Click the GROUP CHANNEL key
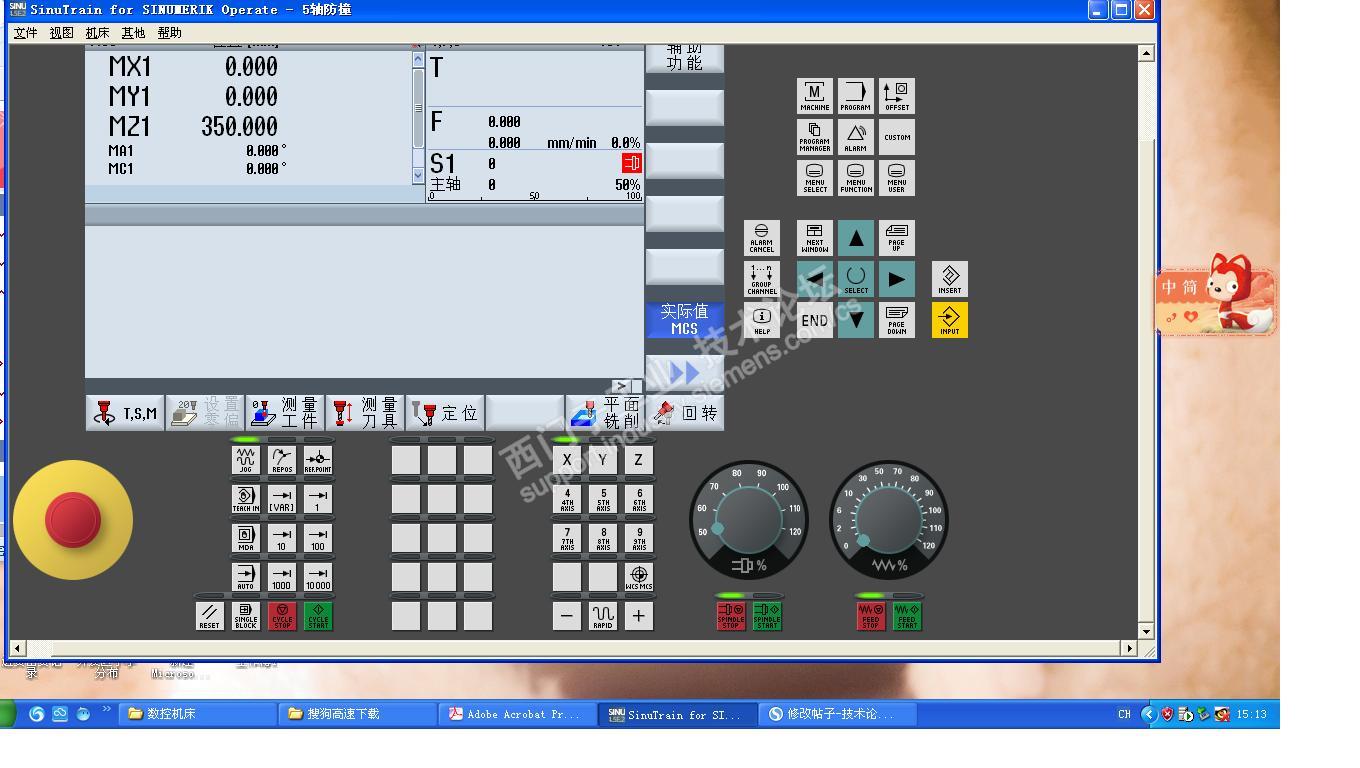 pos(762,279)
